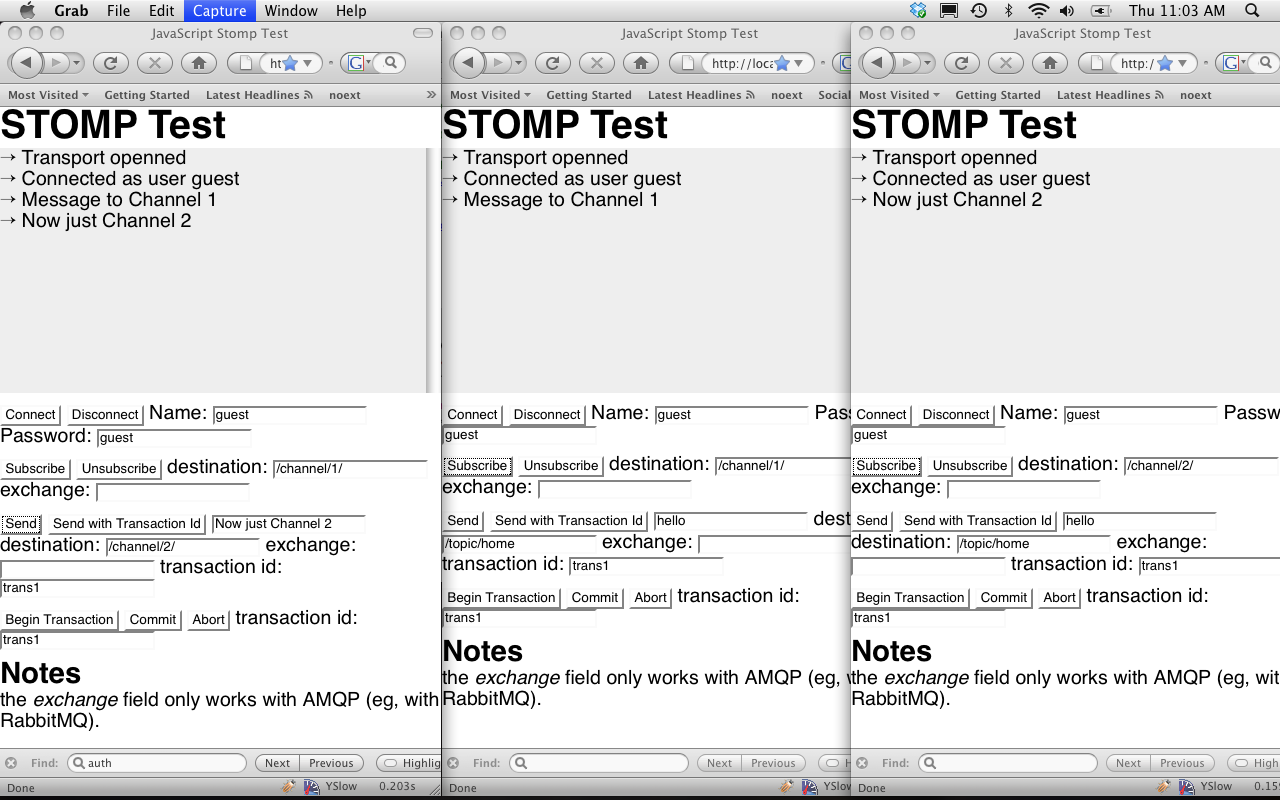Toggle Highlight all in the right window's find bar

click(1253, 763)
